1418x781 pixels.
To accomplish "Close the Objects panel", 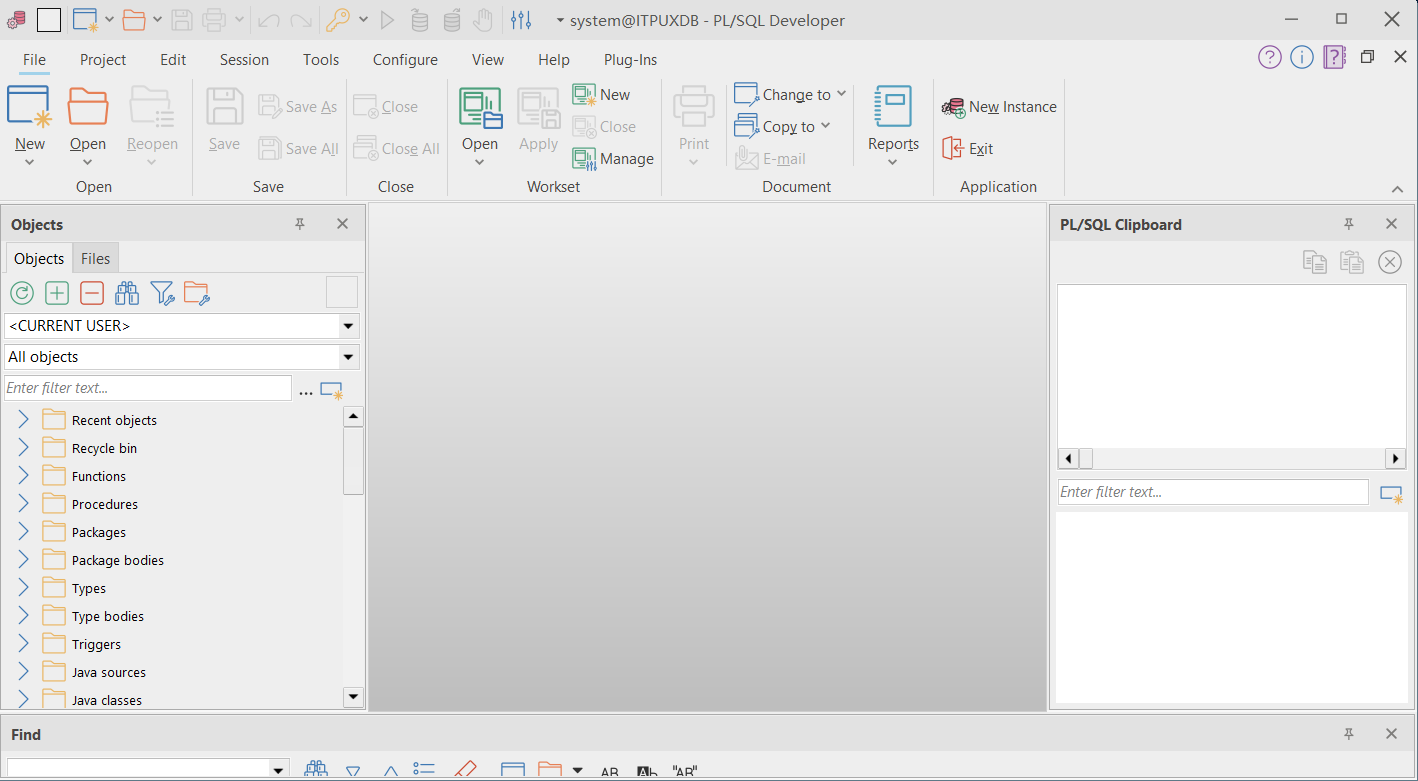I will click(x=342, y=224).
